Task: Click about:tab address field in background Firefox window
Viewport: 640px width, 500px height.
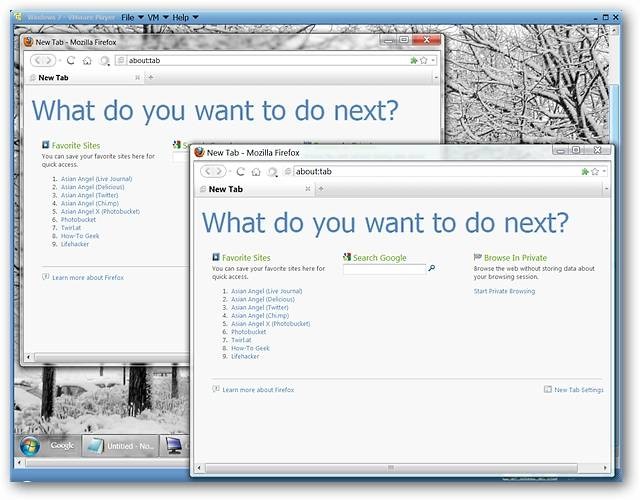Action: coord(267,60)
